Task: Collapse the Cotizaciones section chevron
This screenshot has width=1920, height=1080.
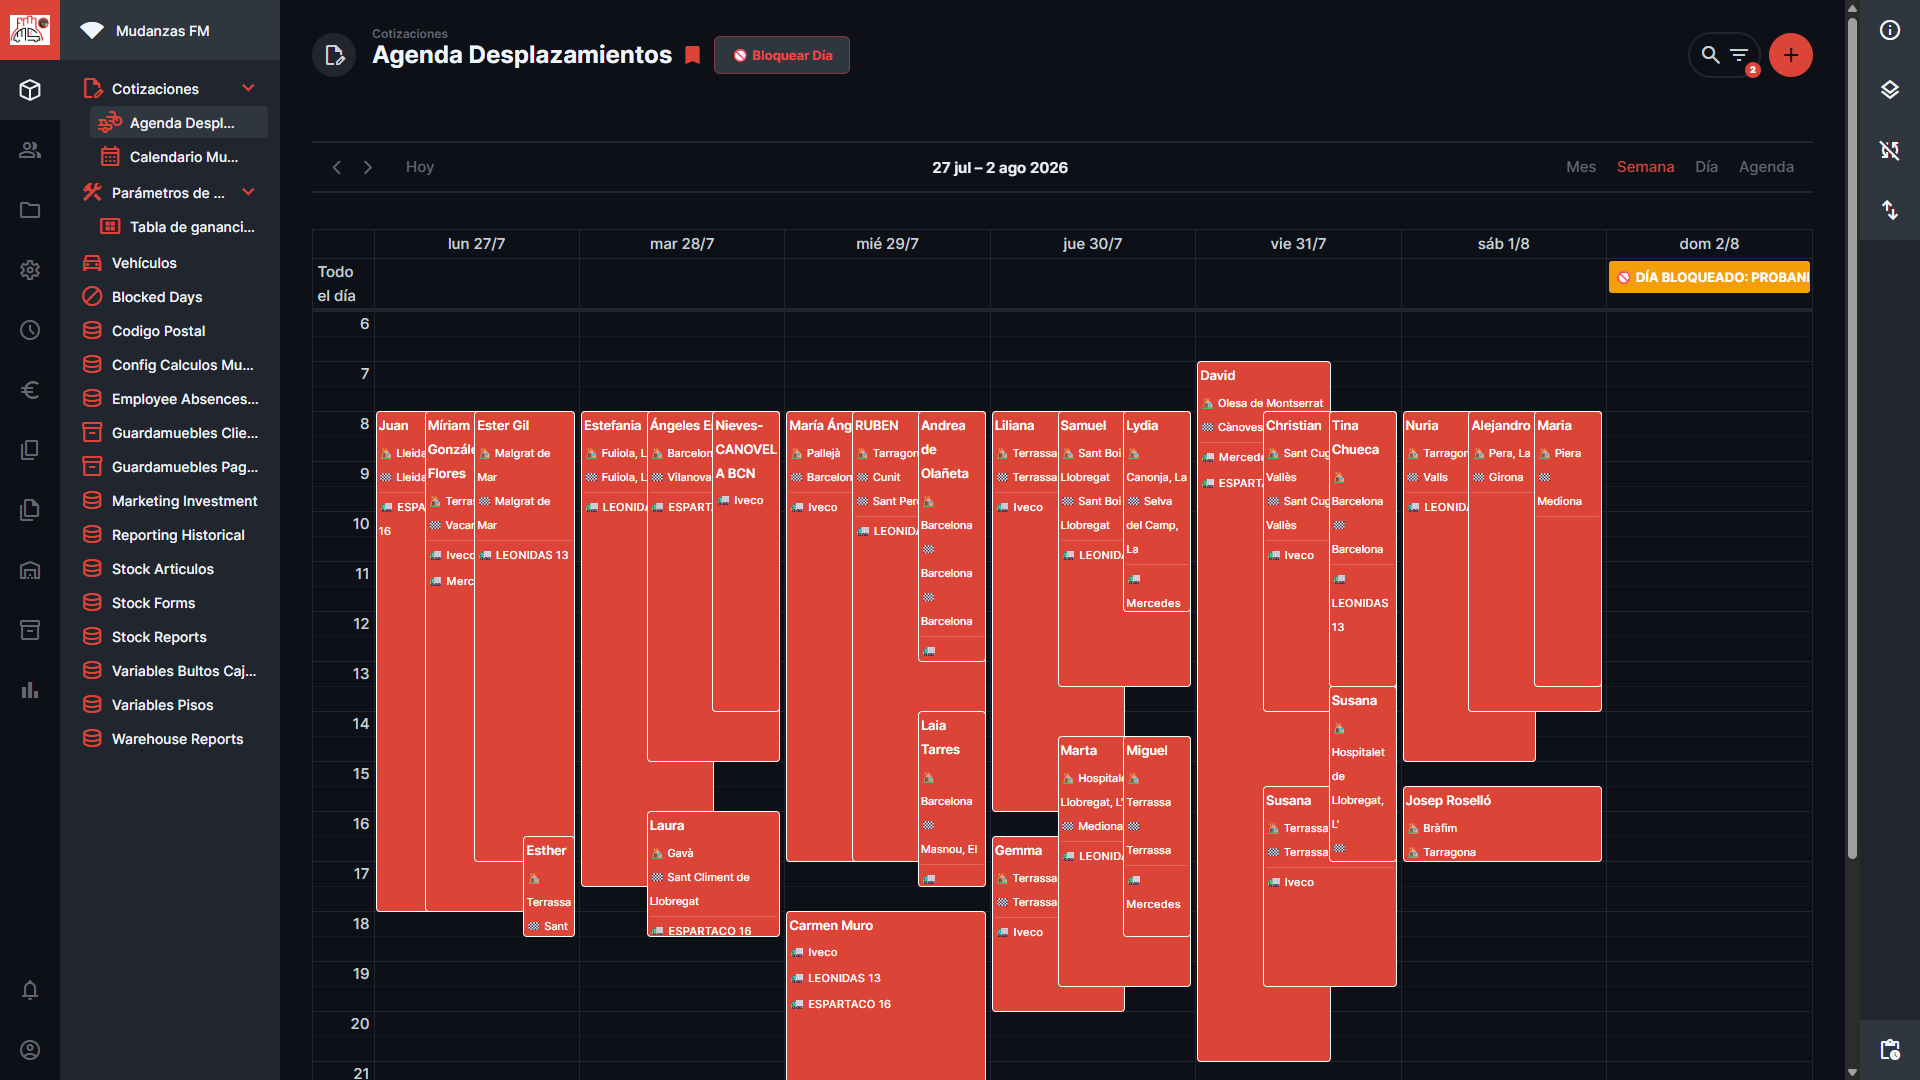Action: click(x=248, y=88)
